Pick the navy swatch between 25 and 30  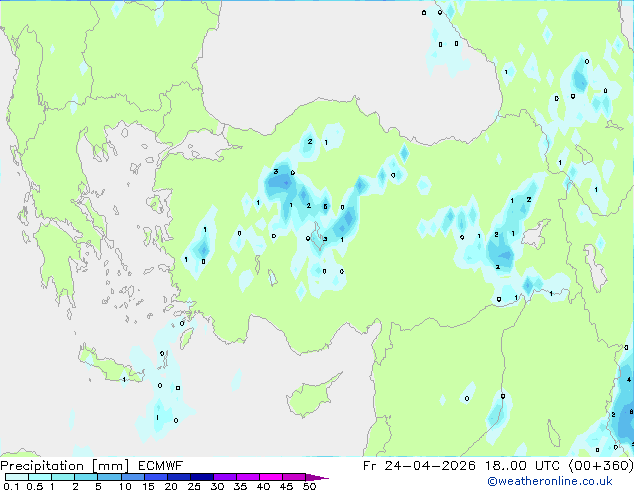[x=201, y=477]
